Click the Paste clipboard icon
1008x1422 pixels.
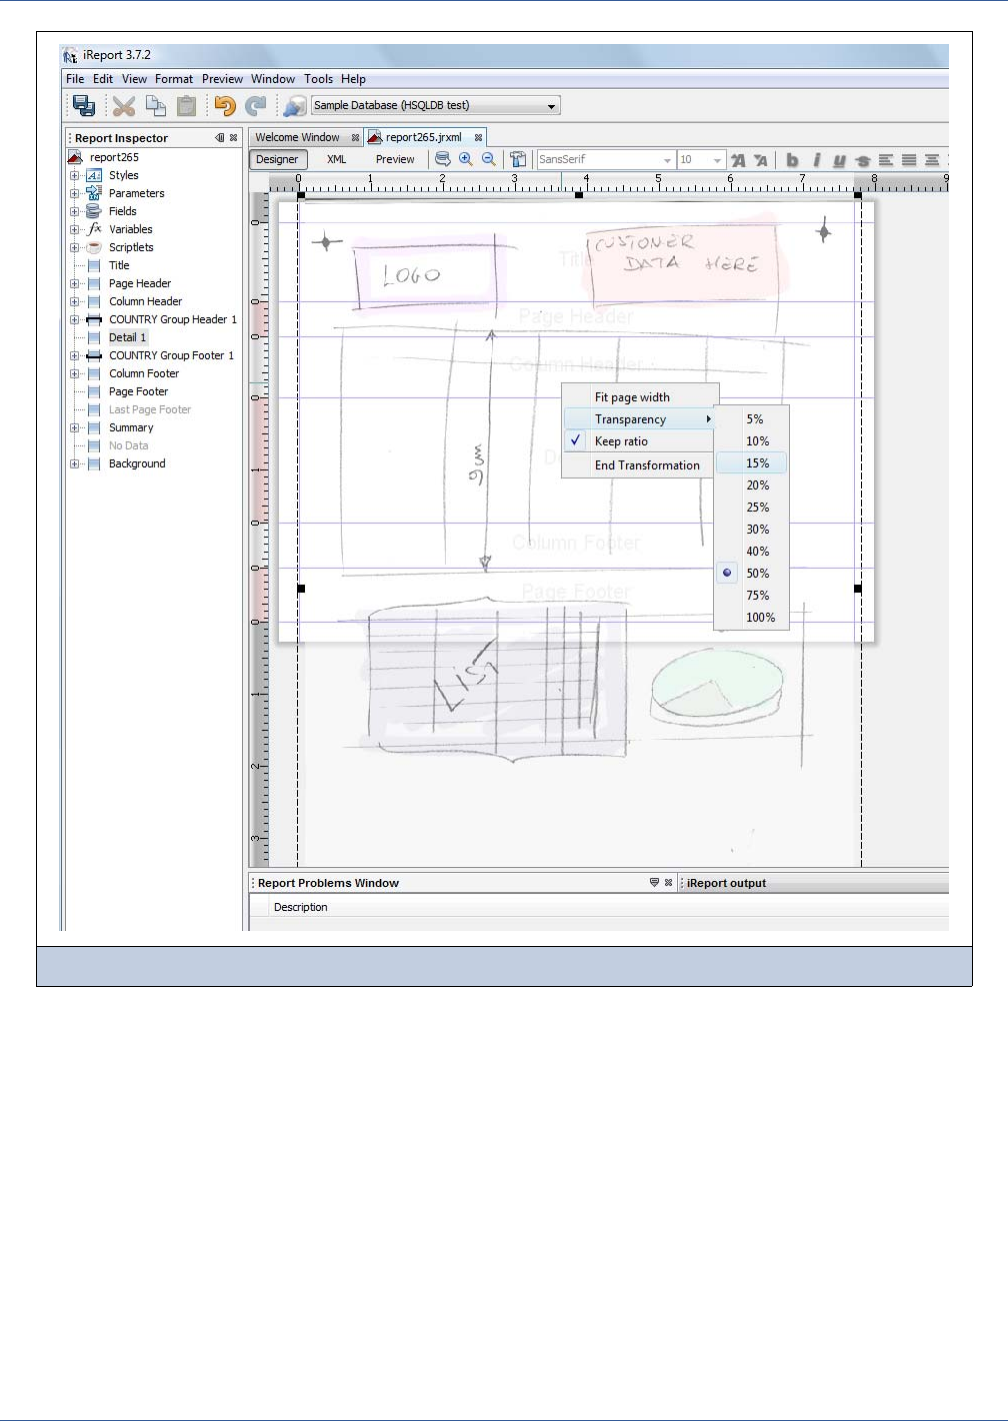pyautogui.click(x=186, y=106)
